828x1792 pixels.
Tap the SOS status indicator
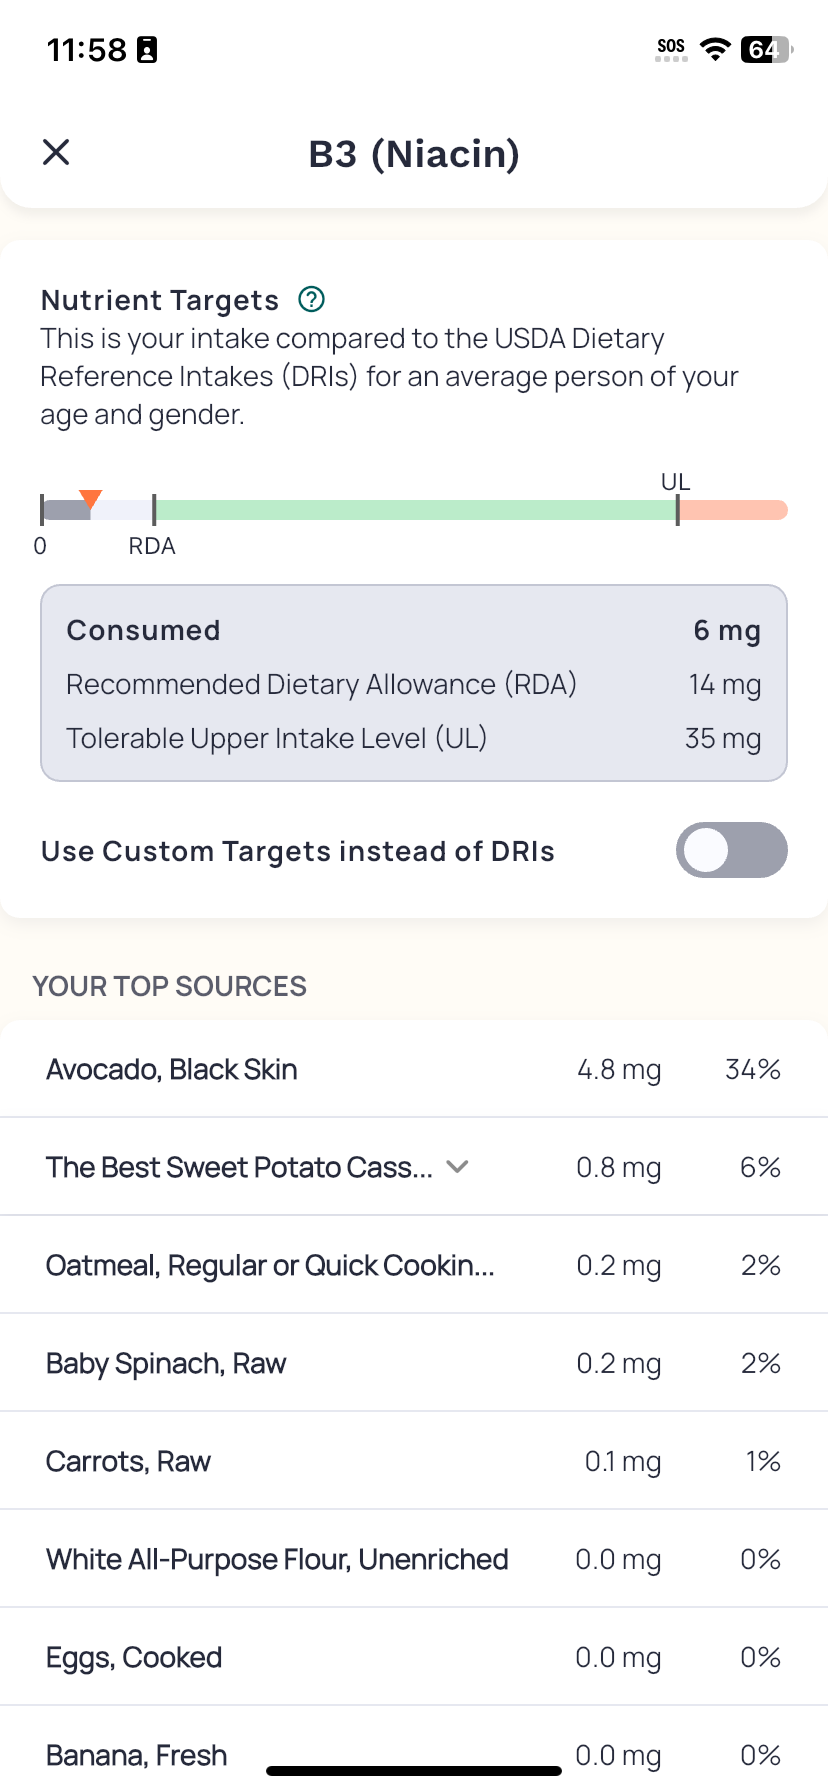[x=671, y=49]
